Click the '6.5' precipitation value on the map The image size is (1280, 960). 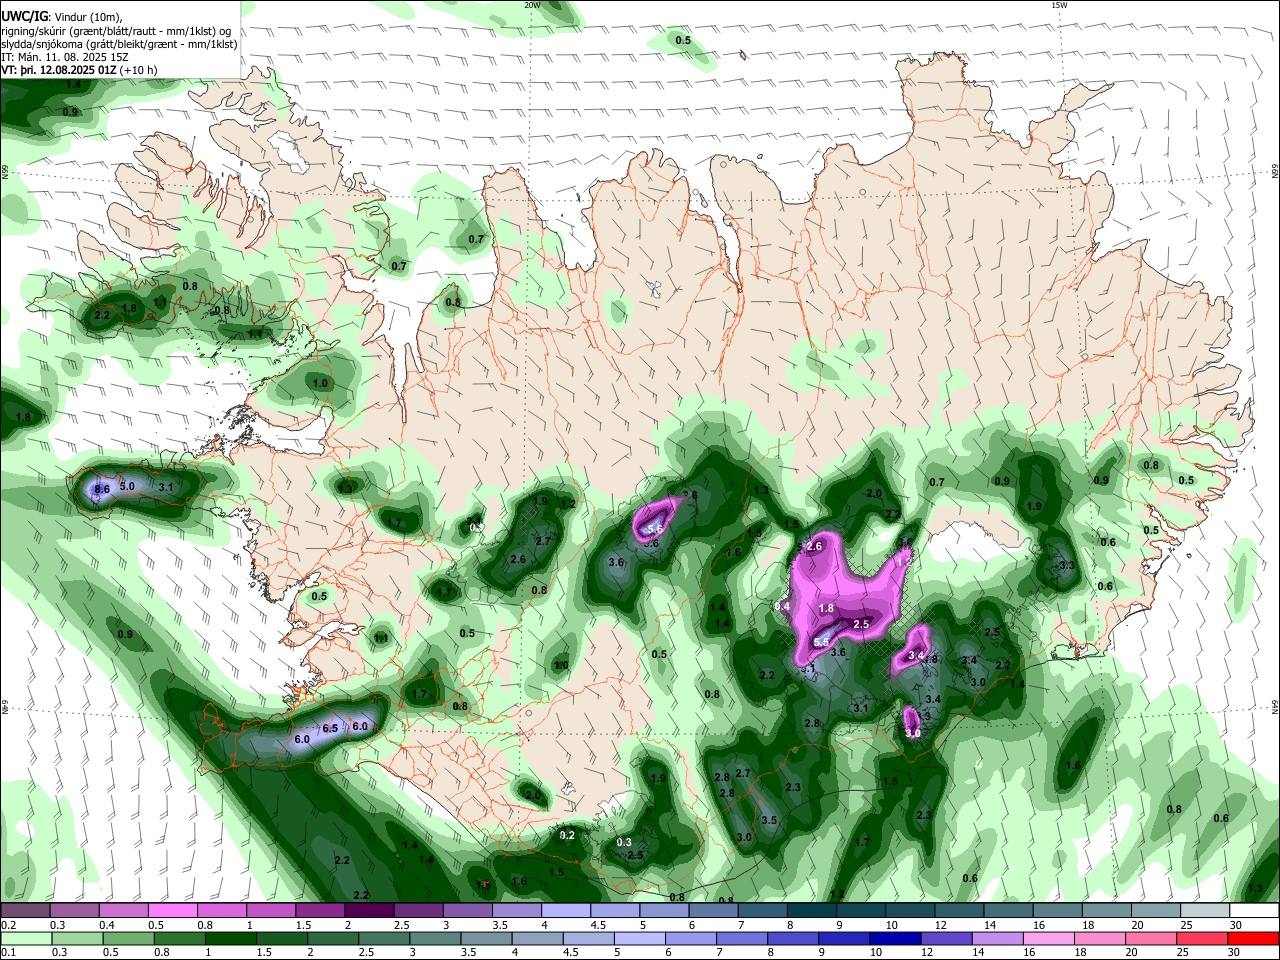[330, 729]
